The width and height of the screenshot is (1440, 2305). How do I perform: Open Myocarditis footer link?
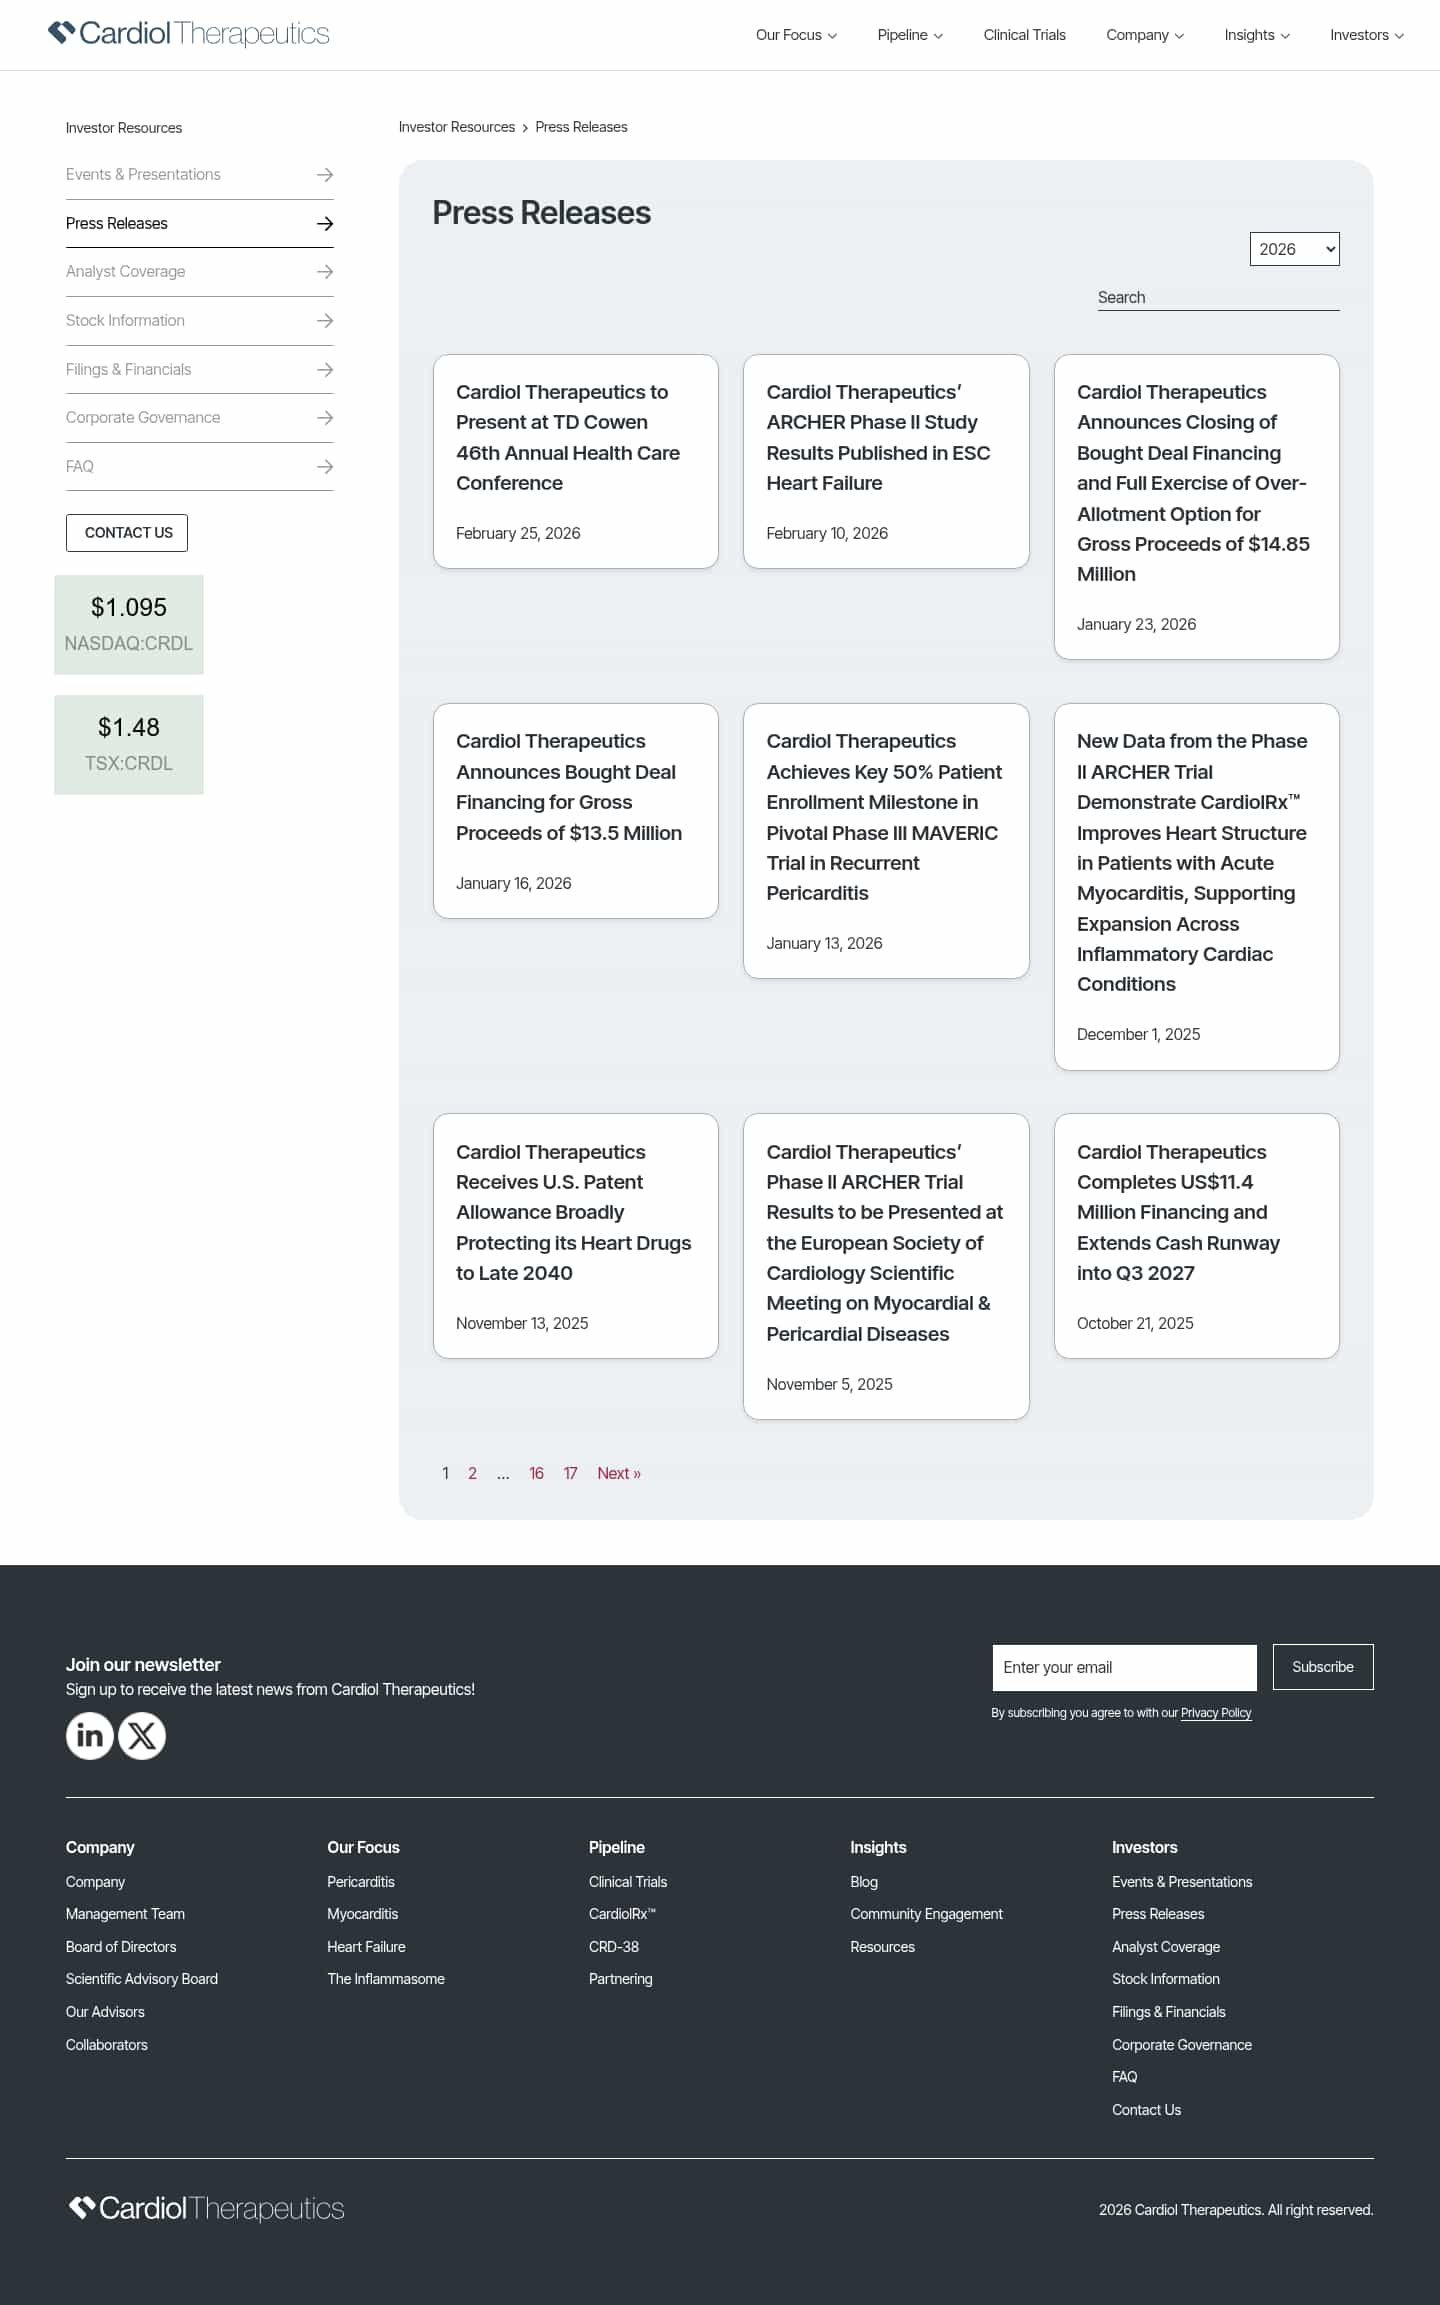[x=362, y=1914]
